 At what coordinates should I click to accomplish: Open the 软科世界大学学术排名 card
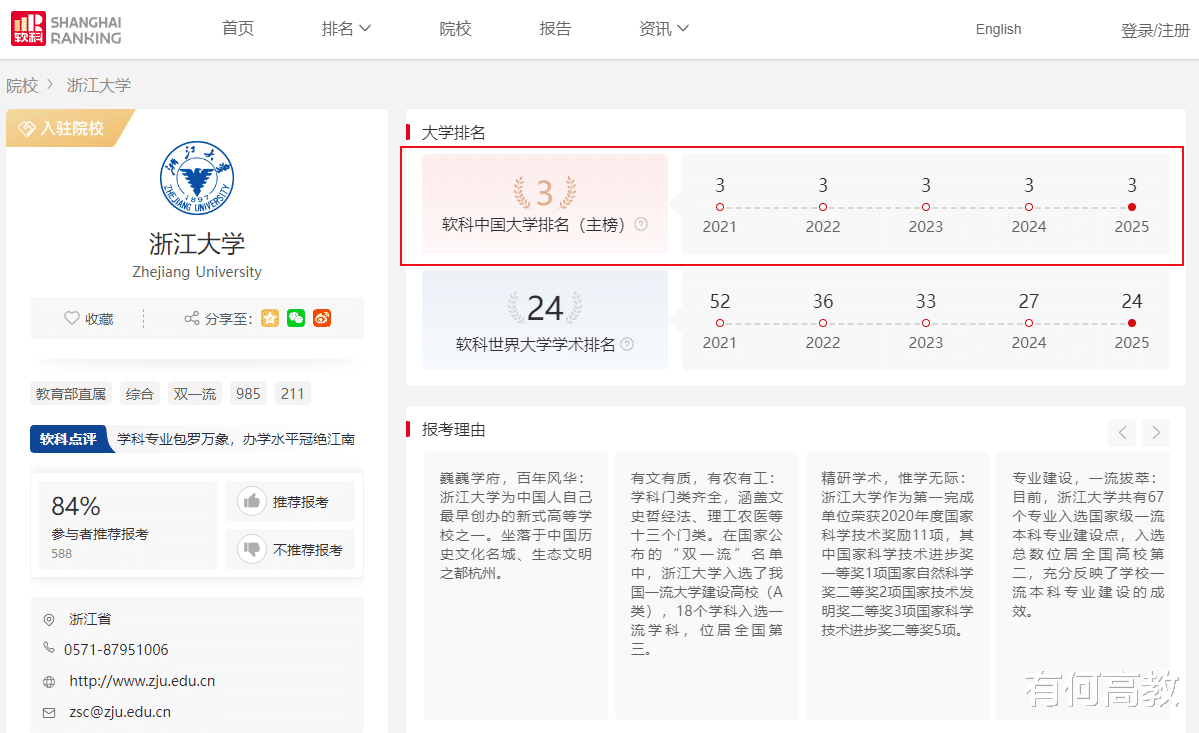point(545,319)
